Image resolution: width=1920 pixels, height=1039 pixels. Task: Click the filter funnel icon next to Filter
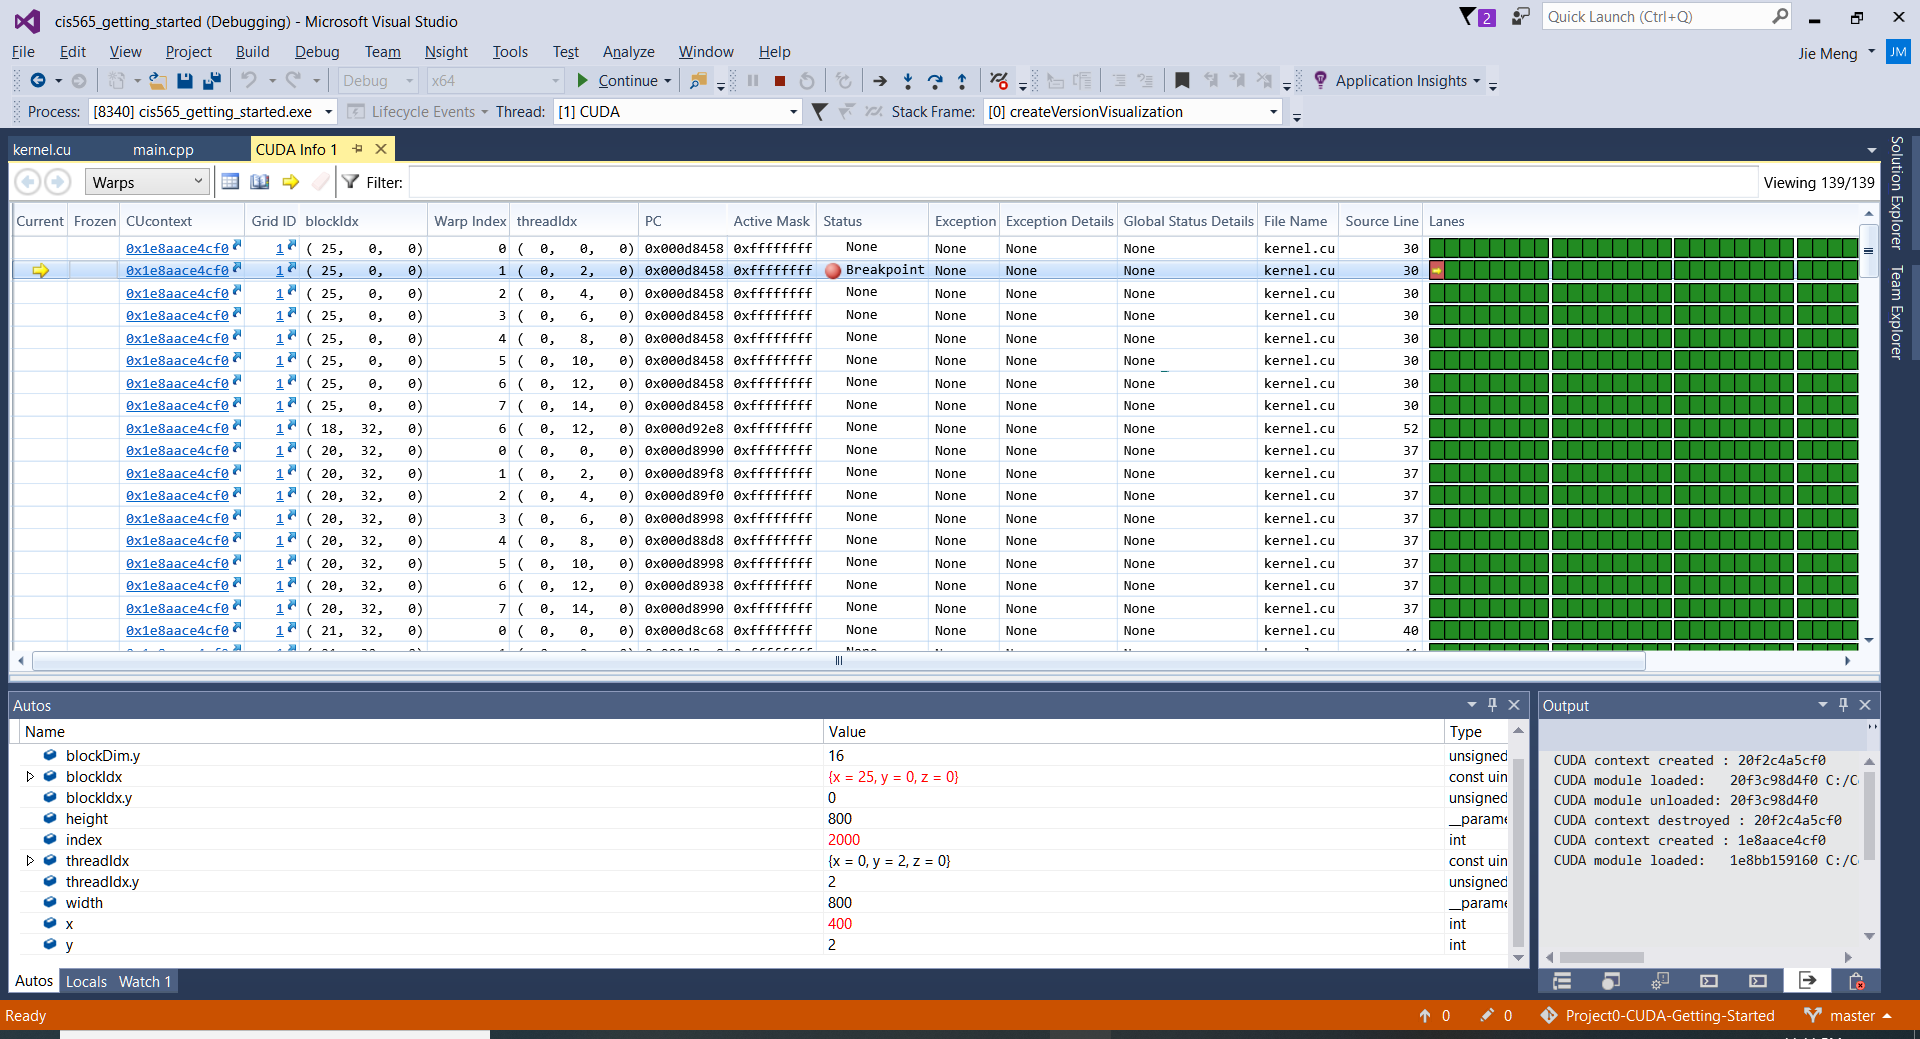click(x=351, y=182)
